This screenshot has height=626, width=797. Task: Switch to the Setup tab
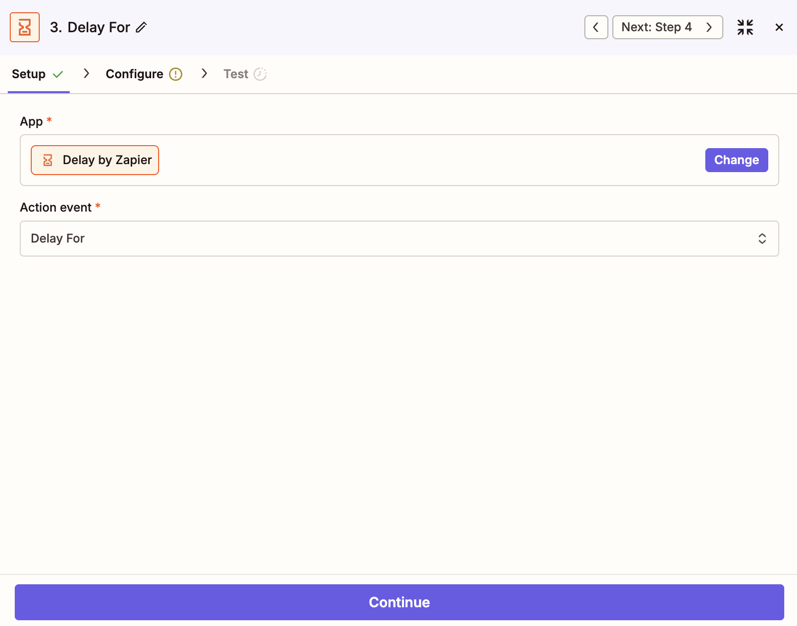point(38,74)
